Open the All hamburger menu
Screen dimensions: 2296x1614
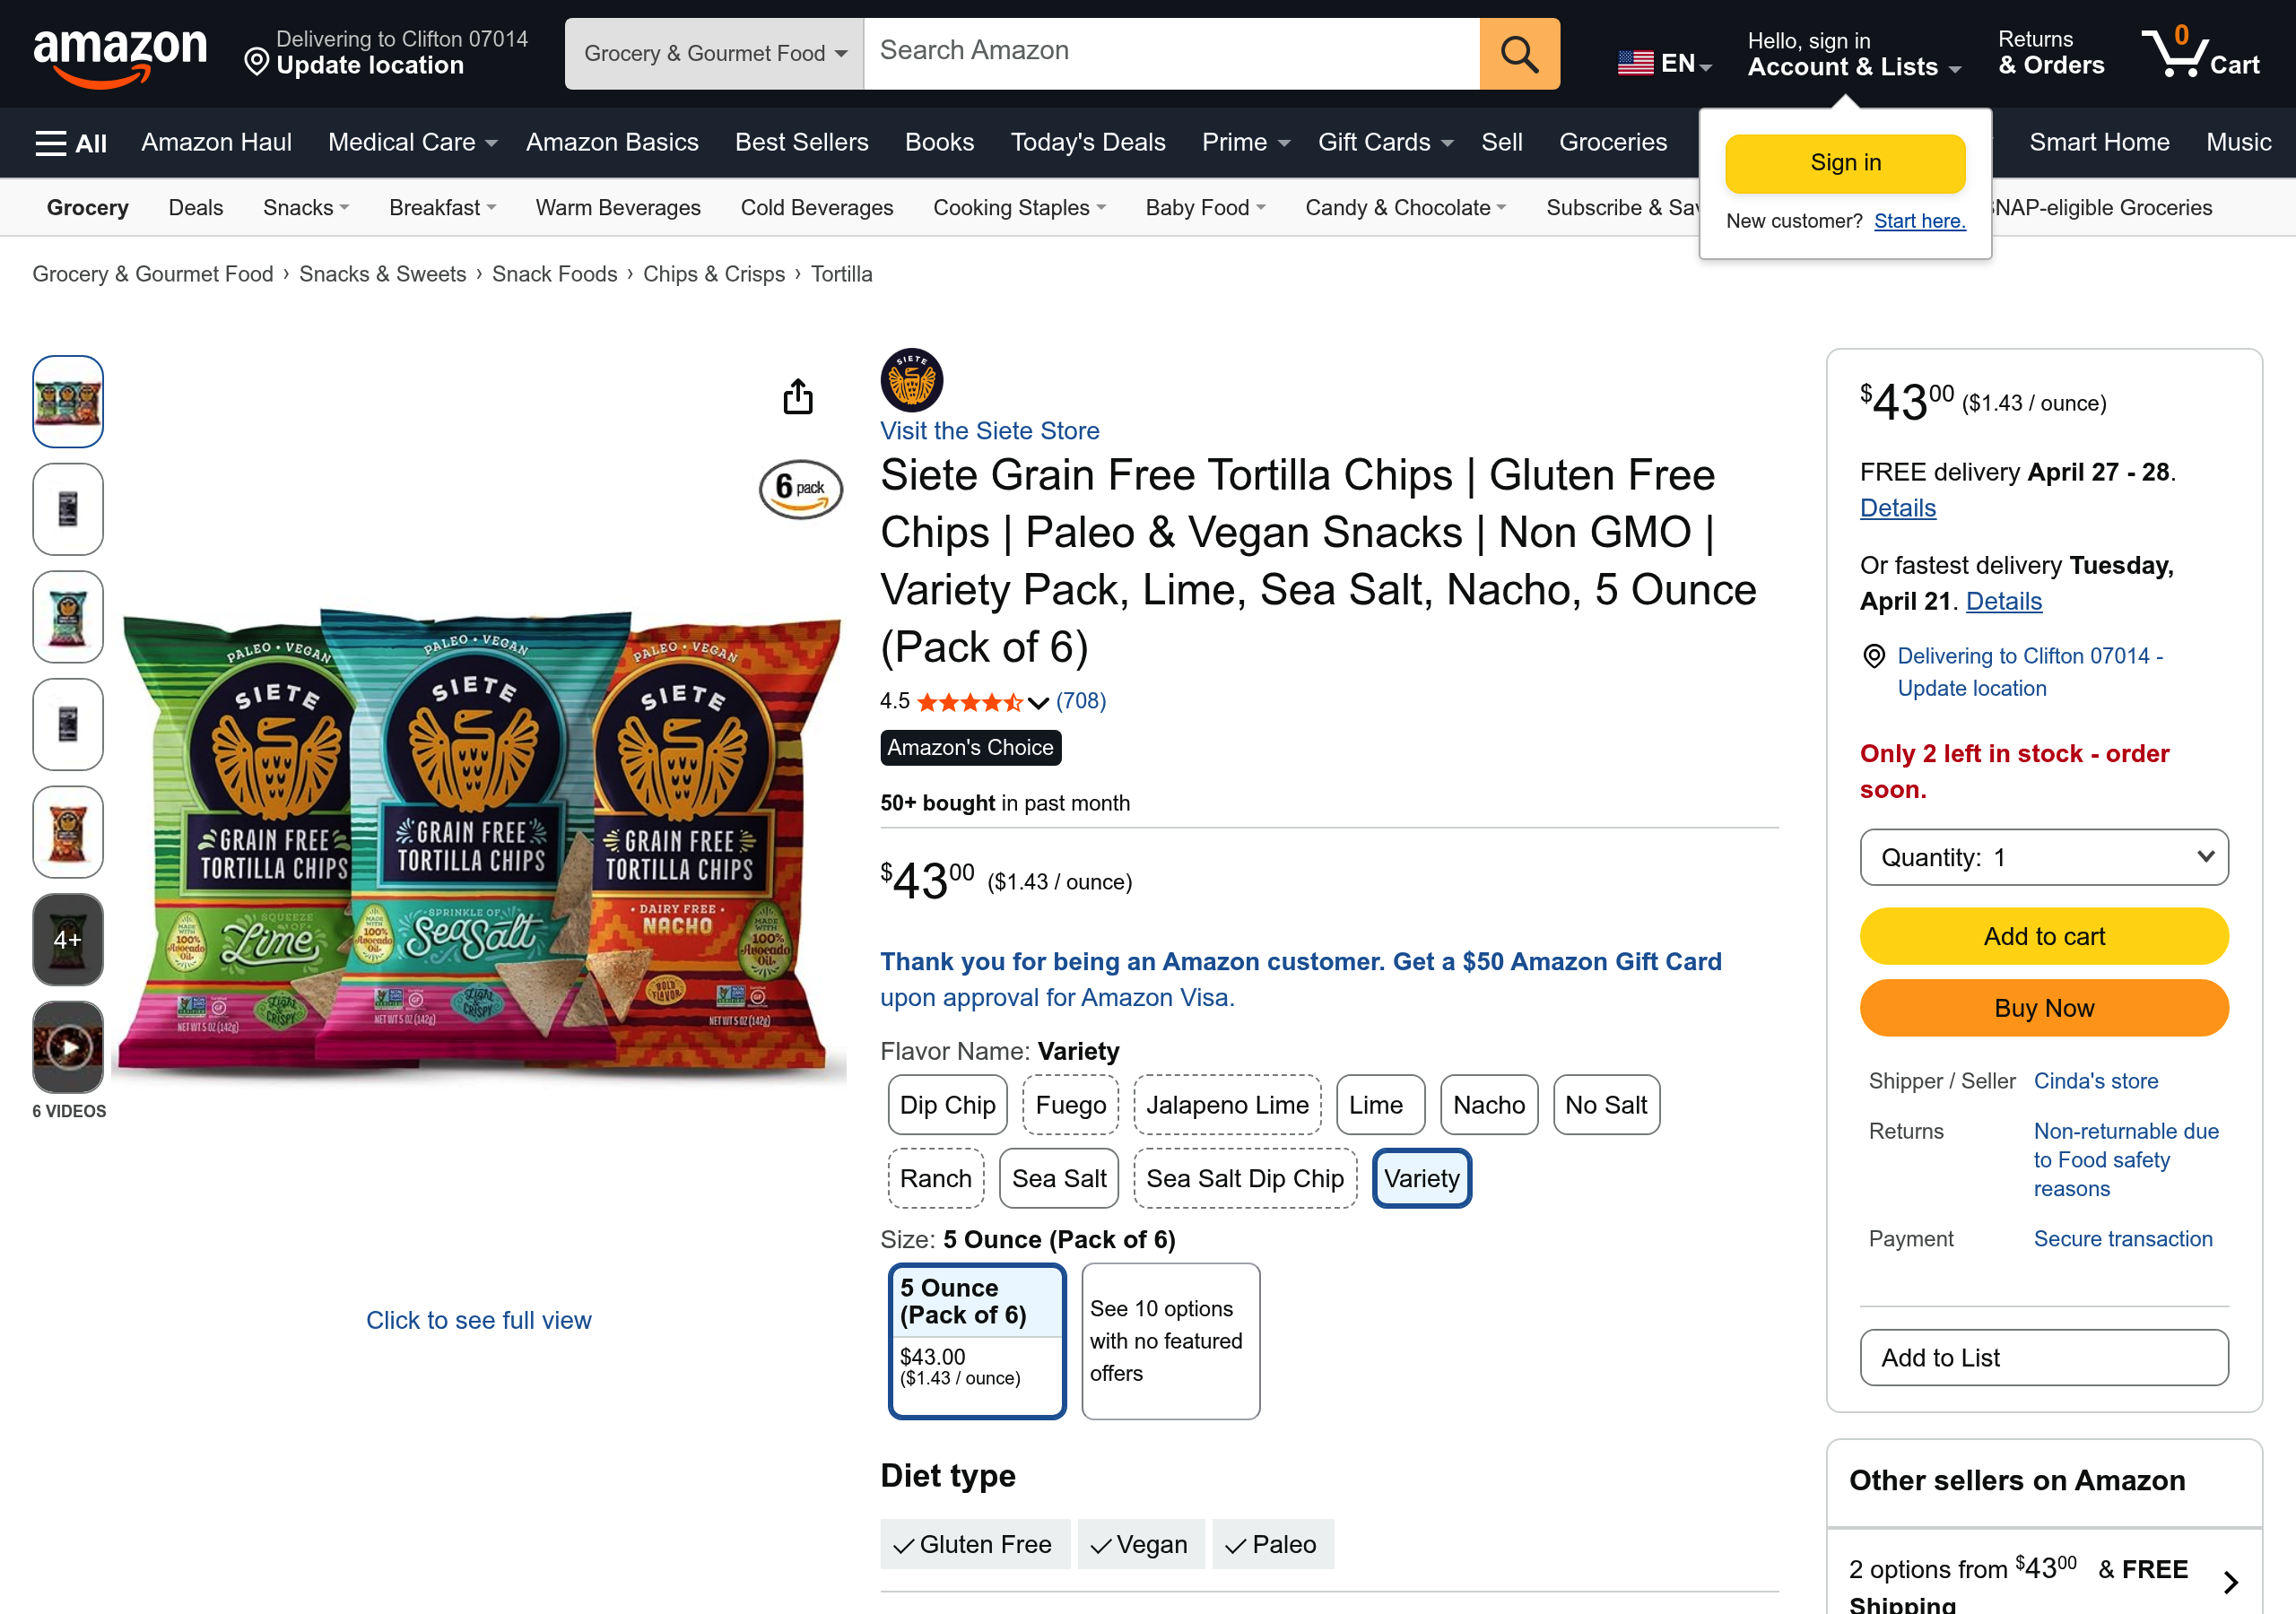69,142
